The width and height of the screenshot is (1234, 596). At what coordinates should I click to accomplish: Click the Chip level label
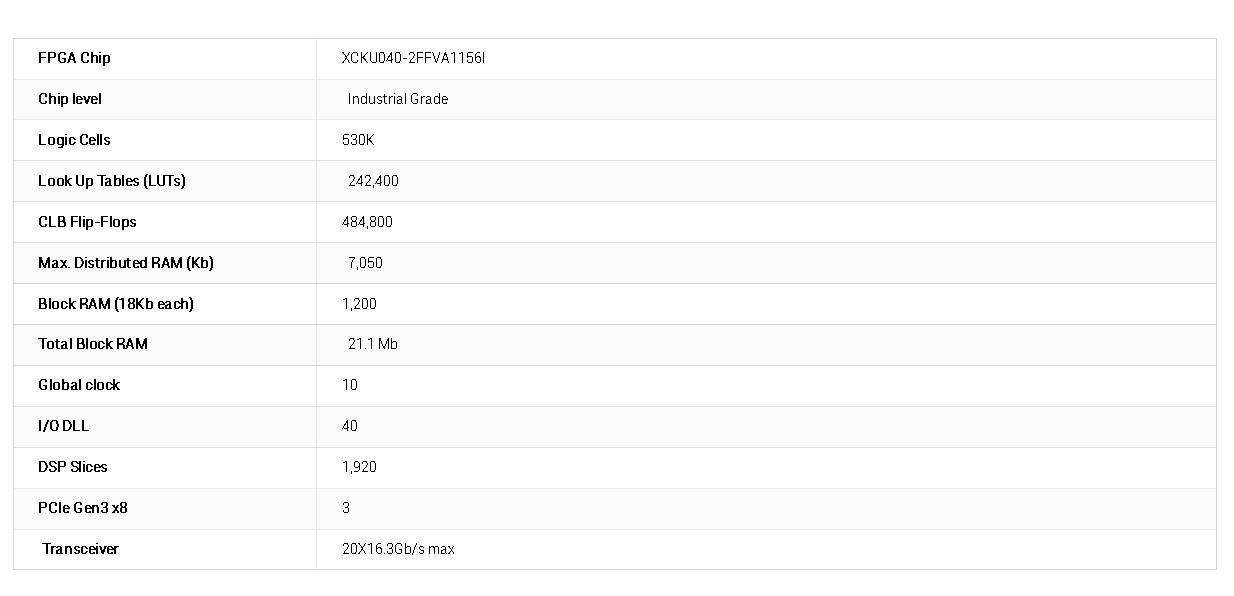[x=70, y=99]
